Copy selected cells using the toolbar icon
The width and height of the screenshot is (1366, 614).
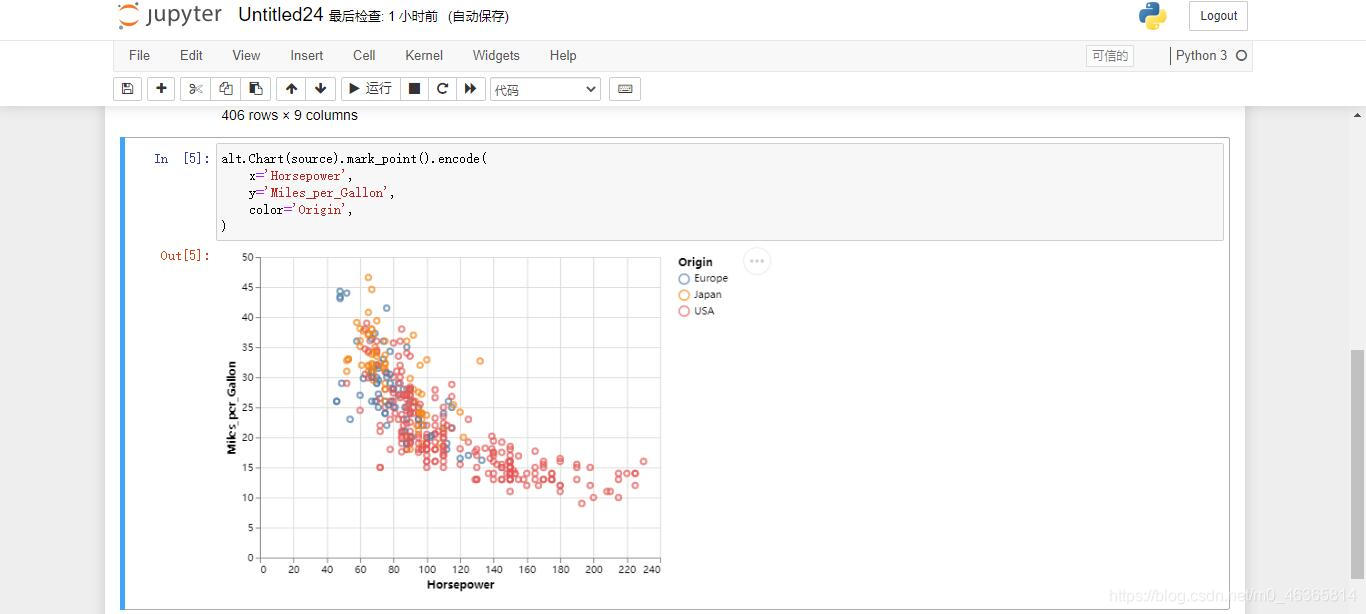point(226,89)
